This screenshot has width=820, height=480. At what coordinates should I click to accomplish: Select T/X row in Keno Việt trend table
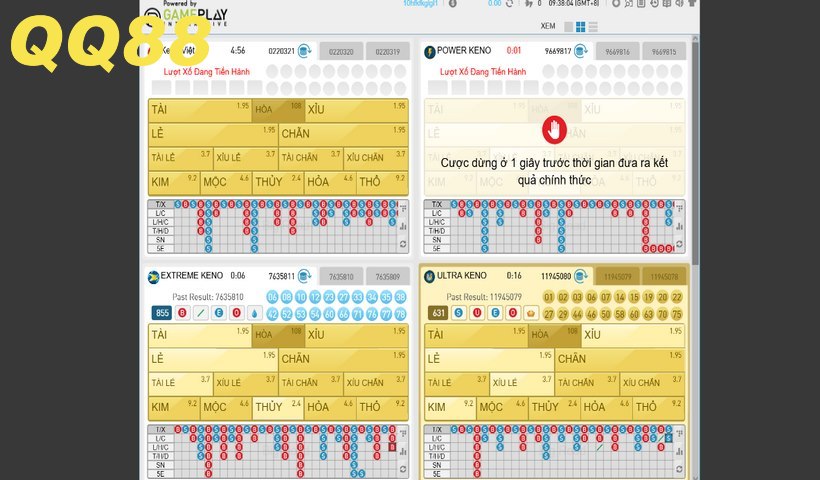tap(161, 204)
